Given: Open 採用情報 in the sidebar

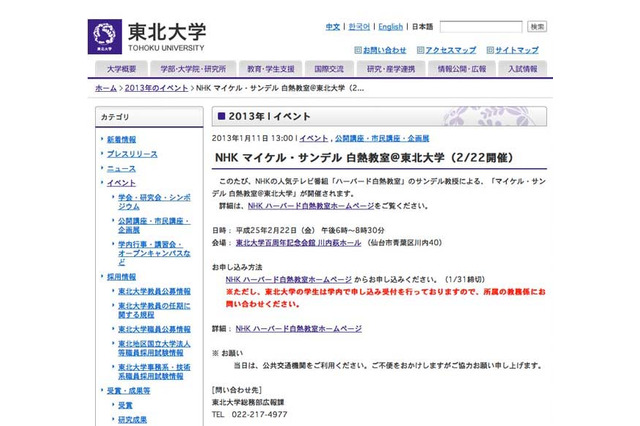Looking at the screenshot, I should pos(121,277).
